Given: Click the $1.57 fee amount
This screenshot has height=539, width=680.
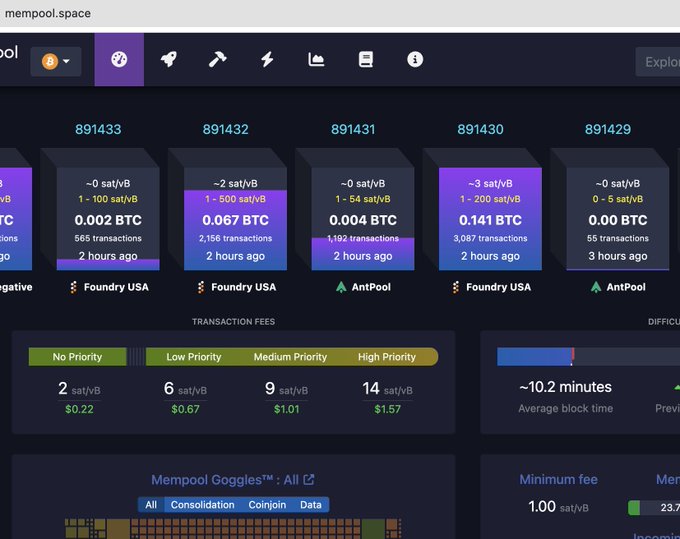Looking at the screenshot, I should pos(387,409).
